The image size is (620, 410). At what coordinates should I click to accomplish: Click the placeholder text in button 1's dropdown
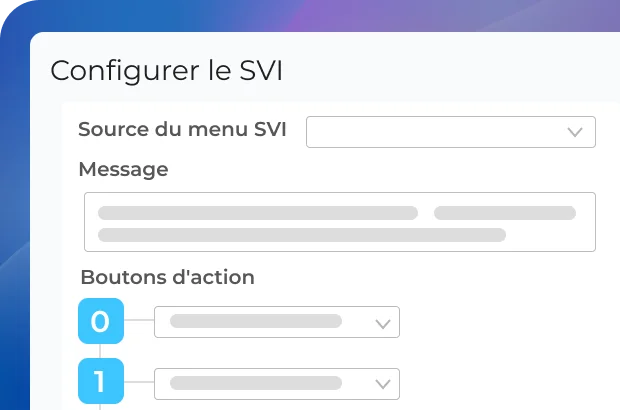click(x=255, y=383)
